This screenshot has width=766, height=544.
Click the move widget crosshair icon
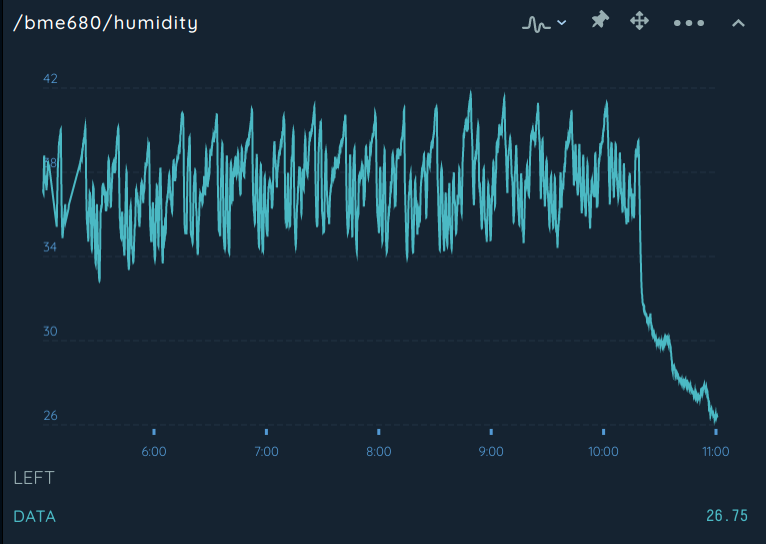pos(639,21)
